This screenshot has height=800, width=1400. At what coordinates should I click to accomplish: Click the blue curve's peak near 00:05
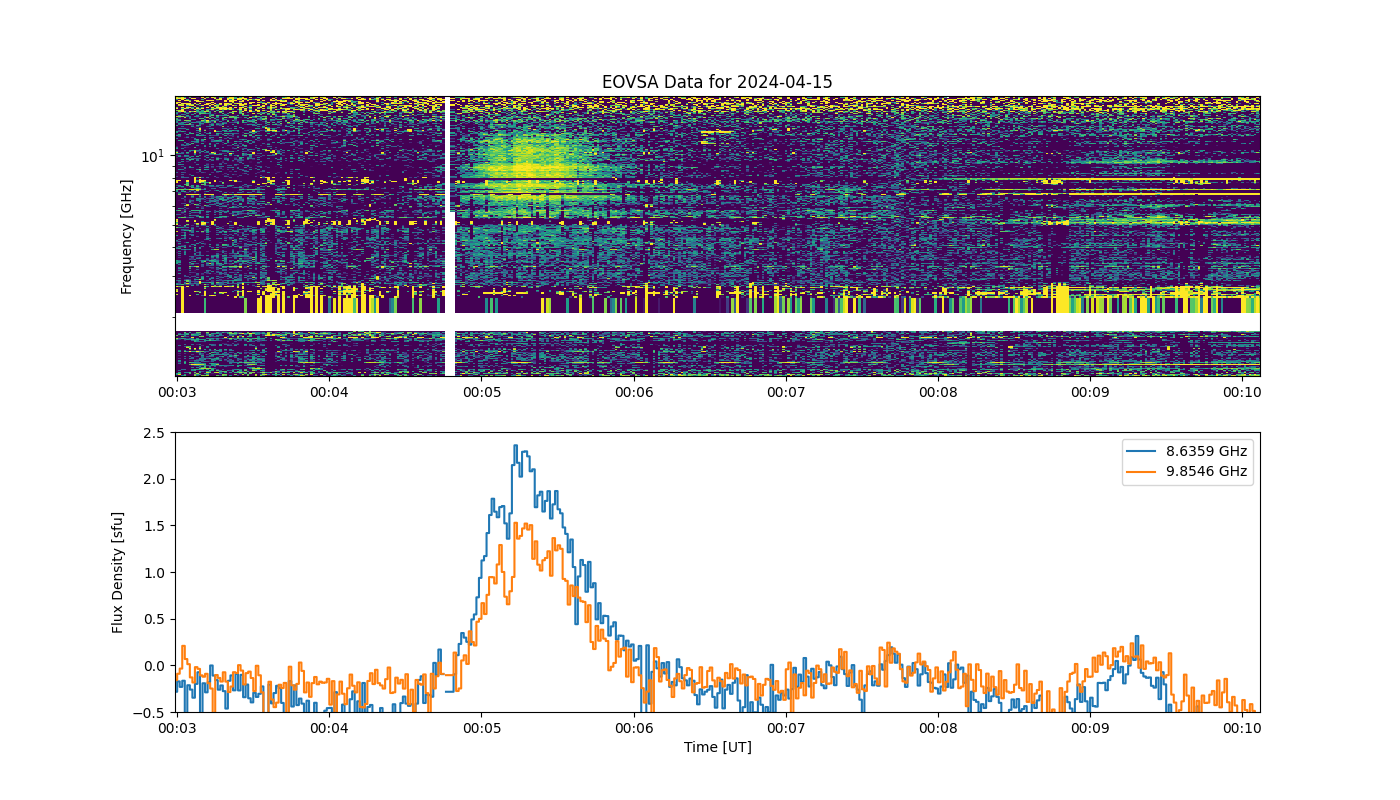[516, 446]
